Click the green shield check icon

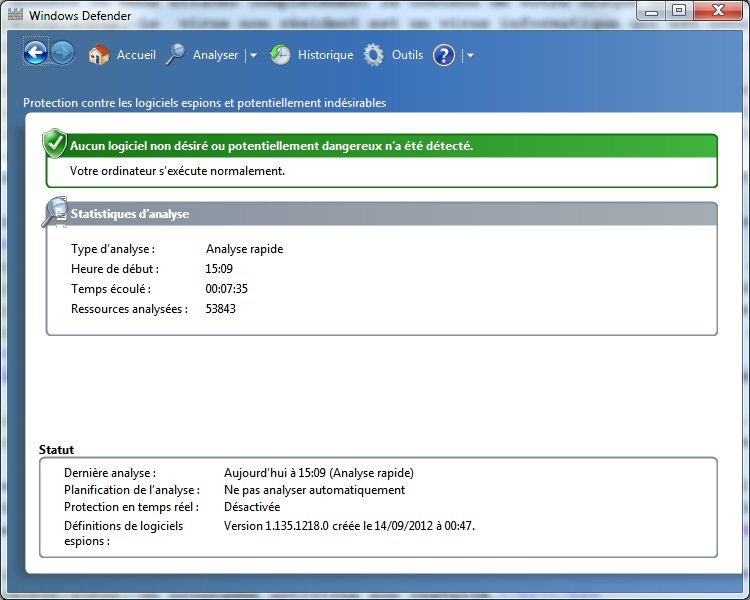point(55,143)
